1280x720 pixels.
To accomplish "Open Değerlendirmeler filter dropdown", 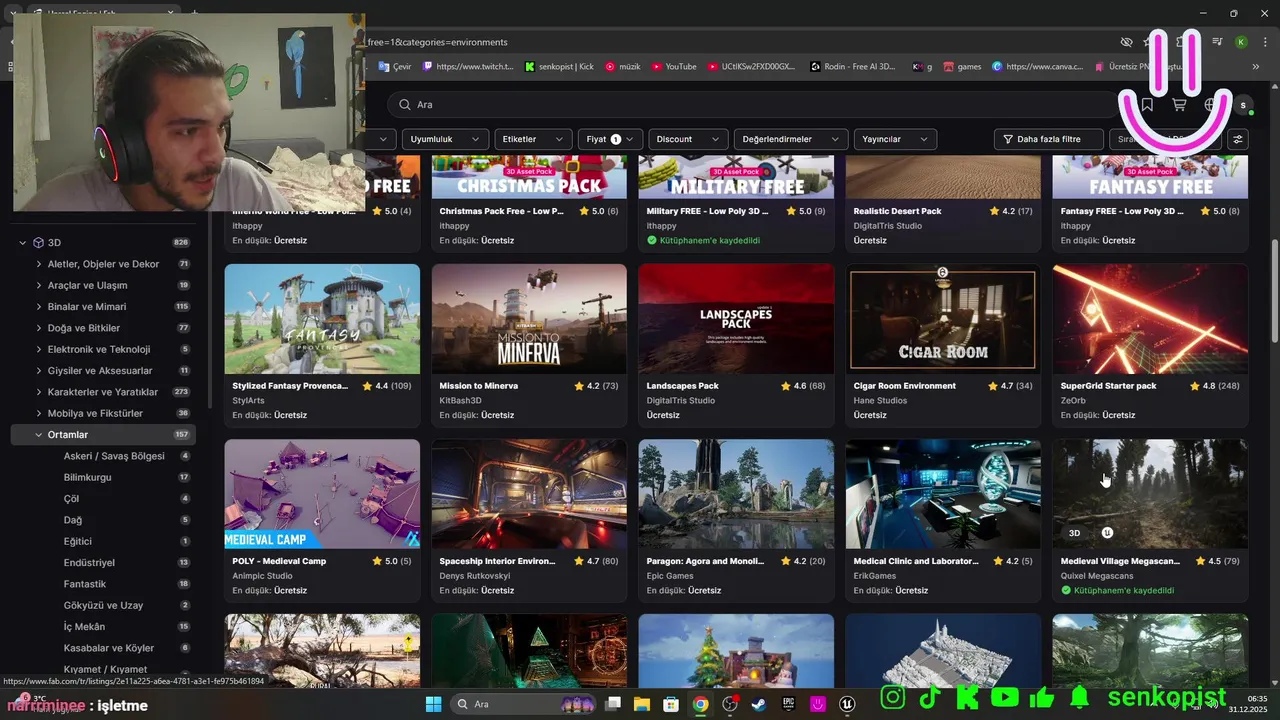I will pyautogui.click(x=791, y=139).
